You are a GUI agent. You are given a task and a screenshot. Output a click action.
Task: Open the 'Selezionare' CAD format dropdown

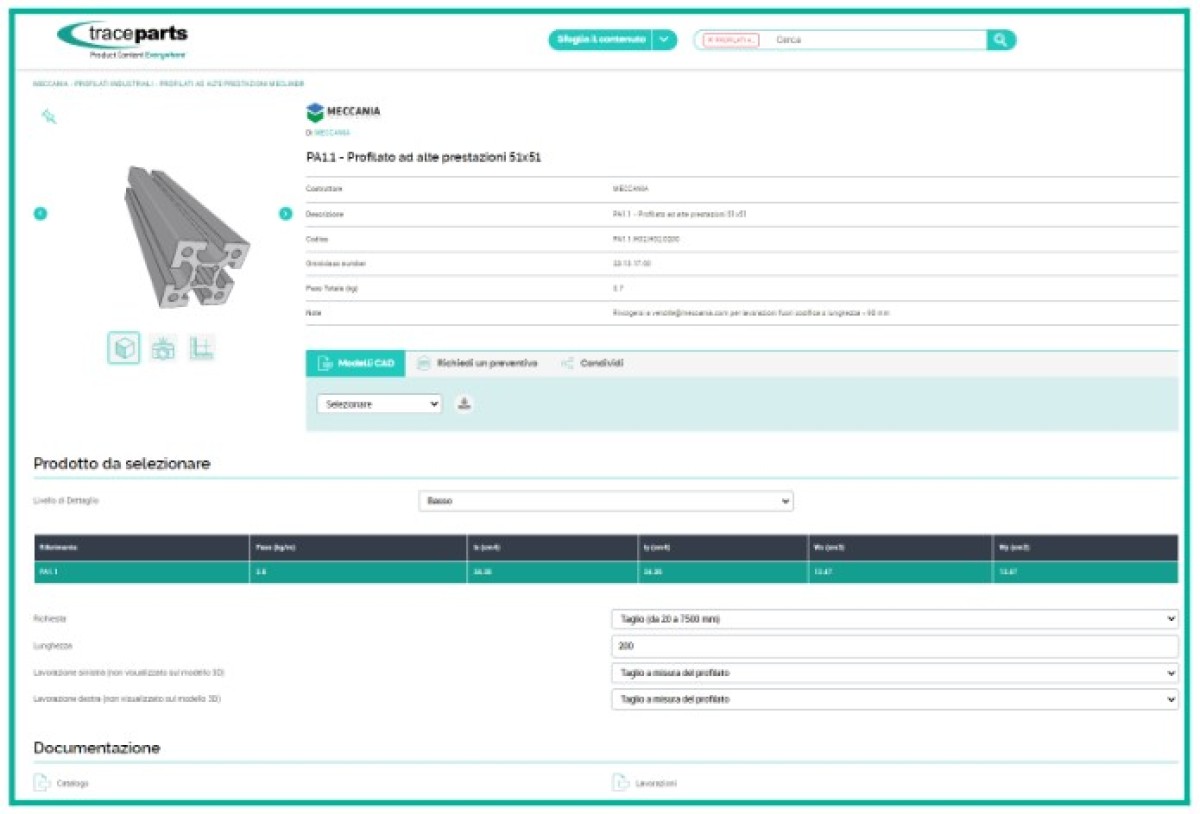(379, 403)
